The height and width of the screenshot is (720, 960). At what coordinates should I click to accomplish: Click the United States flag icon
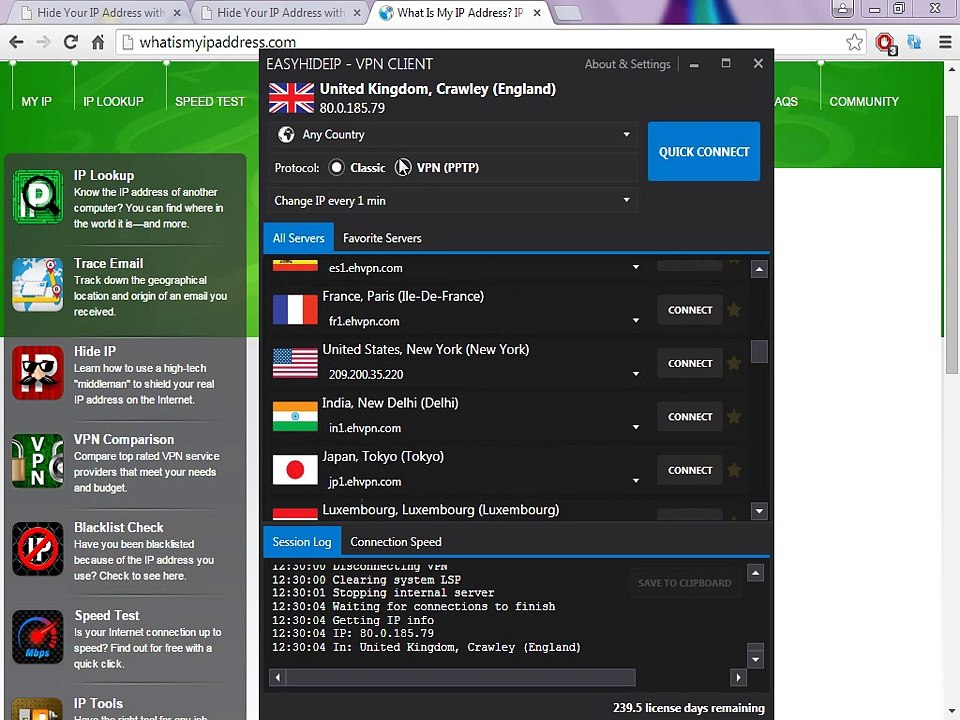click(295, 363)
